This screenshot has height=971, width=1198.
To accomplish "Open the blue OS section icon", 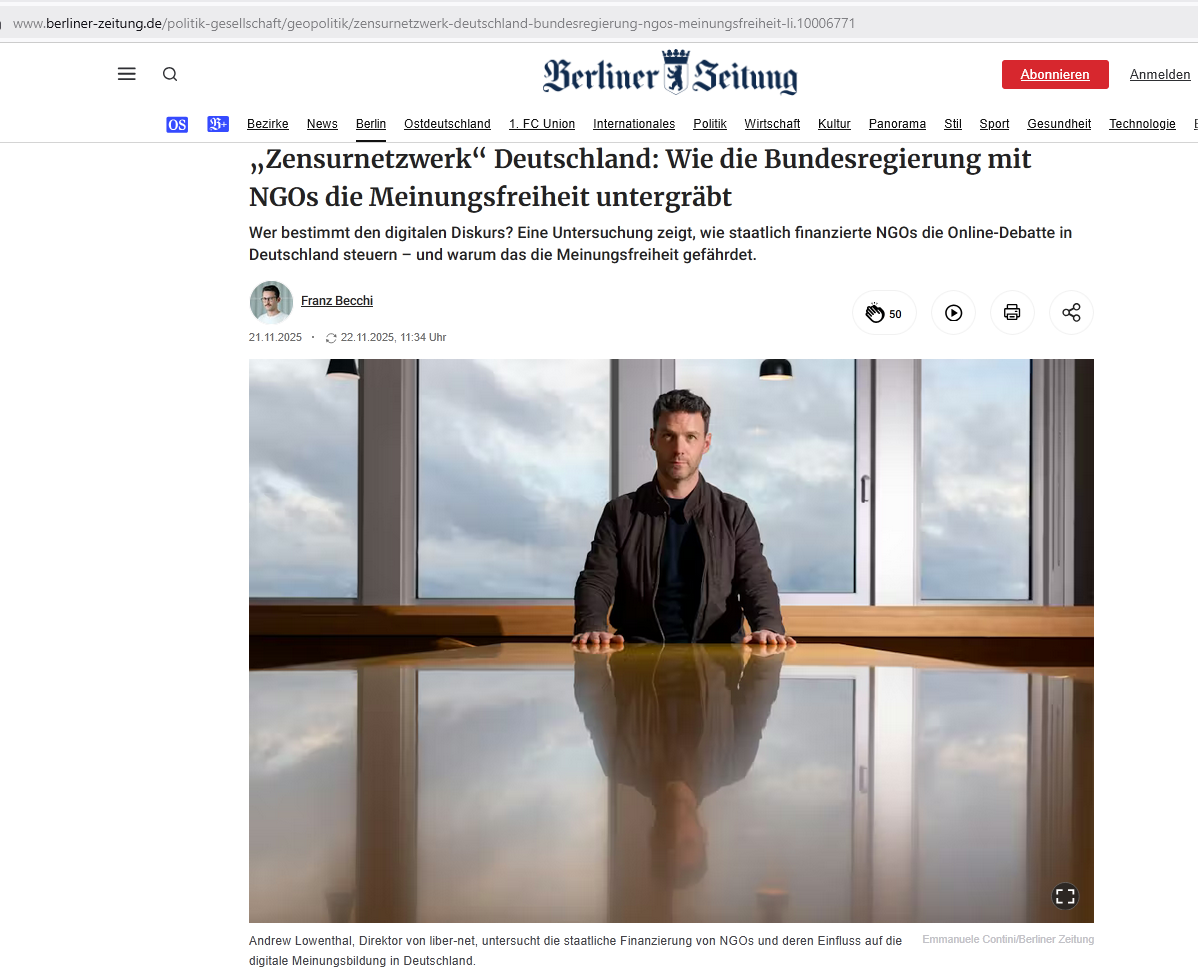I will tap(177, 124).
